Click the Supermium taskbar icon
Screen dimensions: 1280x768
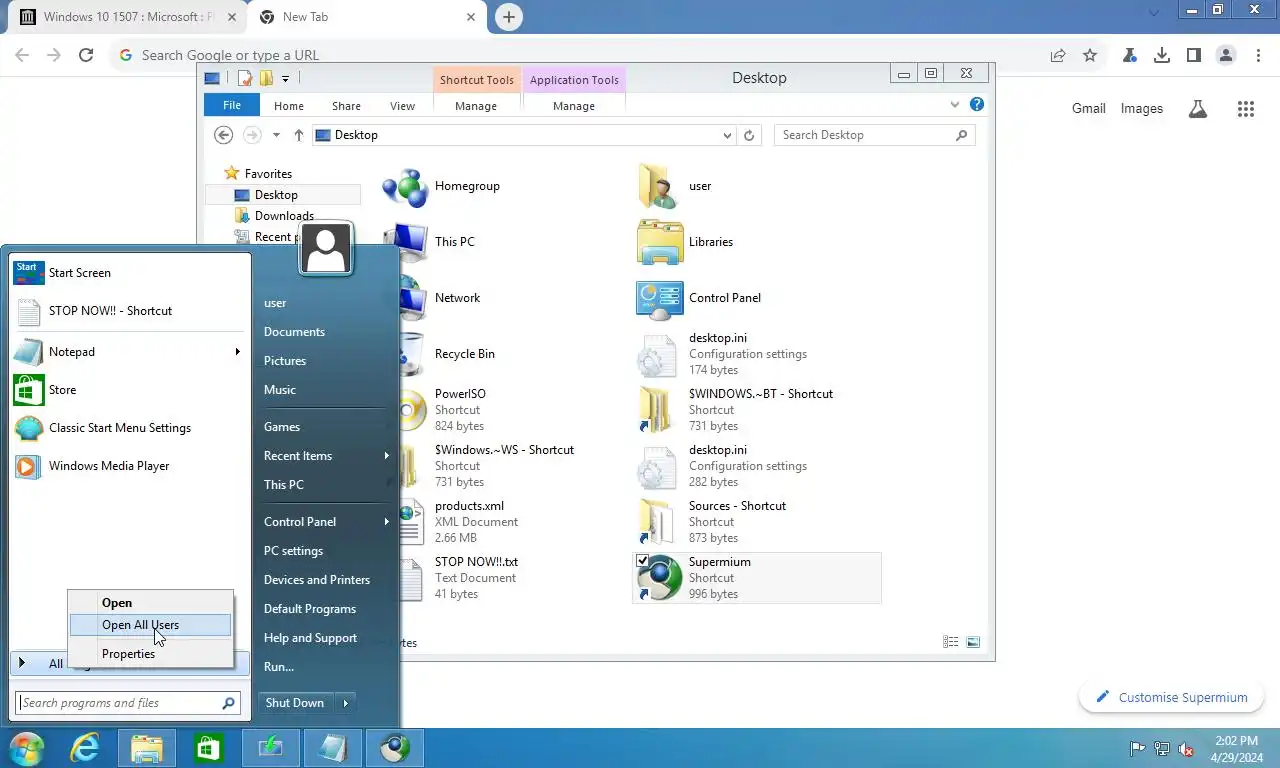coord(395,748)
